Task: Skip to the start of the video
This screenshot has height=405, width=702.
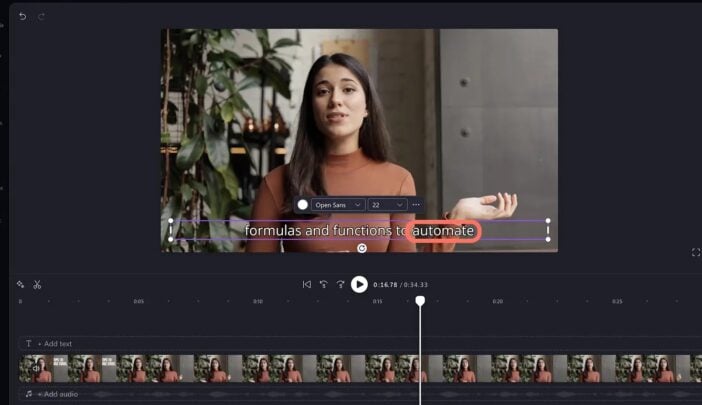Action: coord(307,285)
